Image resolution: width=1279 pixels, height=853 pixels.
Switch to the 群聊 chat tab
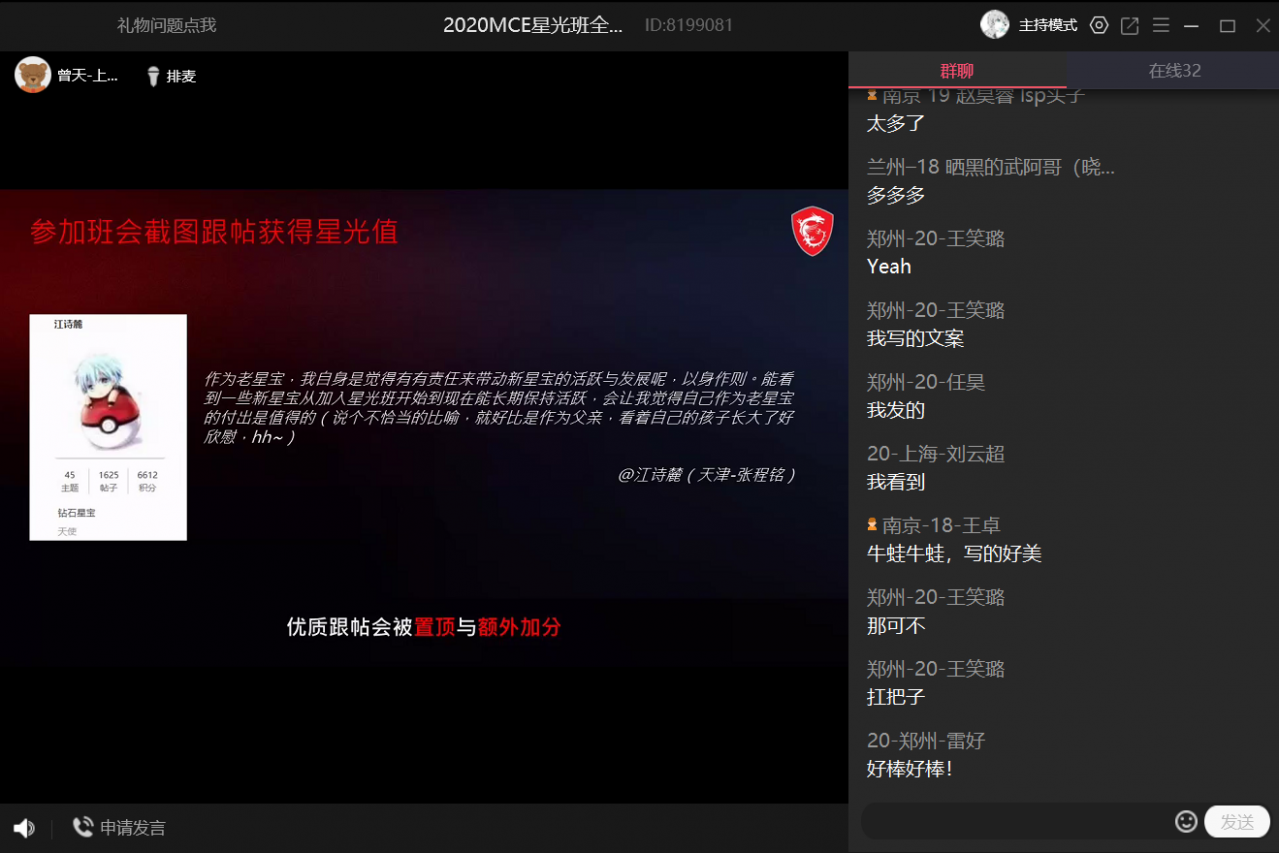[x=957, y=71]
